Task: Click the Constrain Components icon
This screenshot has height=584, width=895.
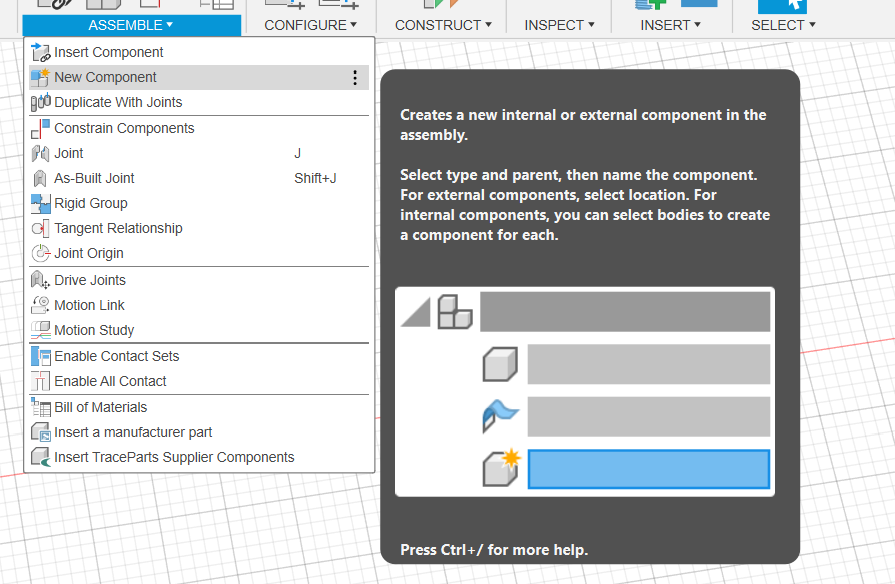Action: [x=40, y=128]
